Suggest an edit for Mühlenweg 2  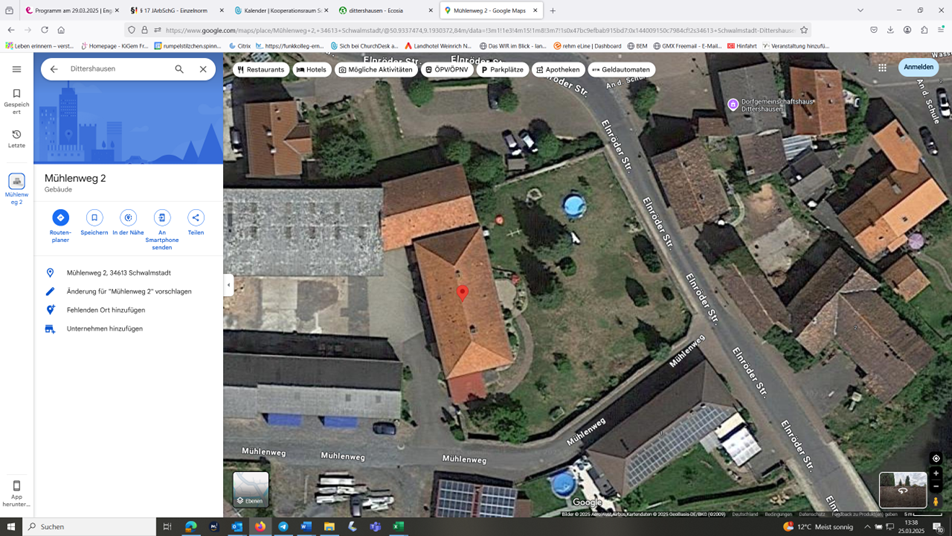tap(128, 291)
